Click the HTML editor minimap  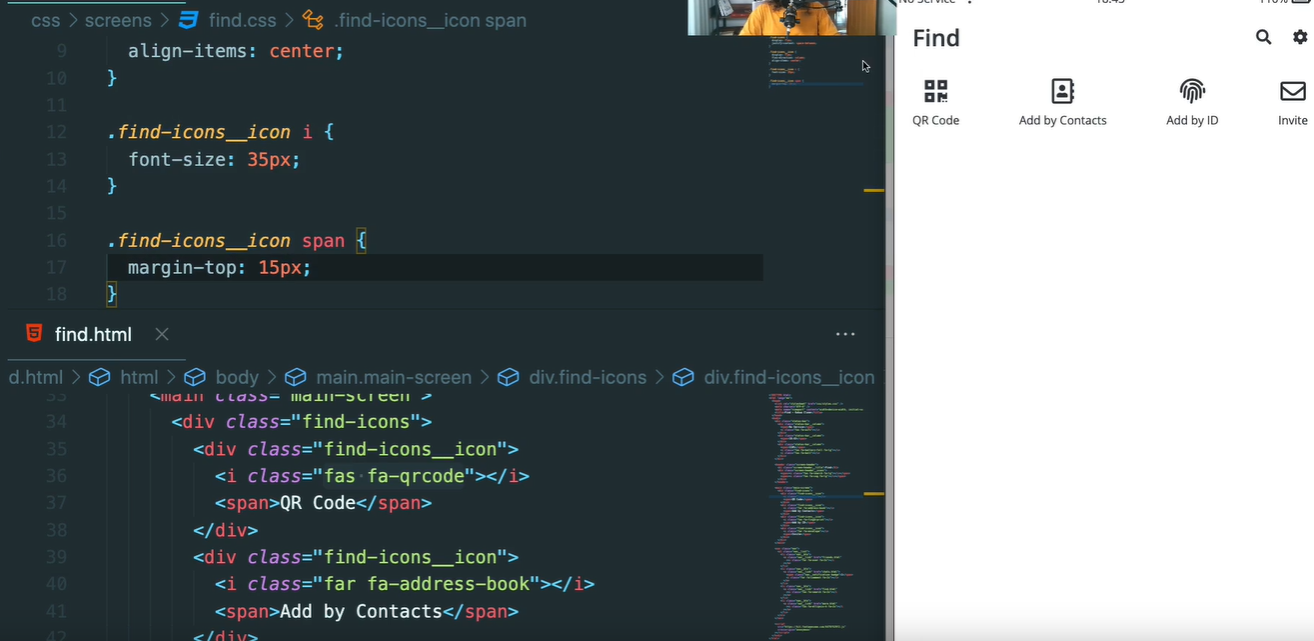[x=815, y=515]
